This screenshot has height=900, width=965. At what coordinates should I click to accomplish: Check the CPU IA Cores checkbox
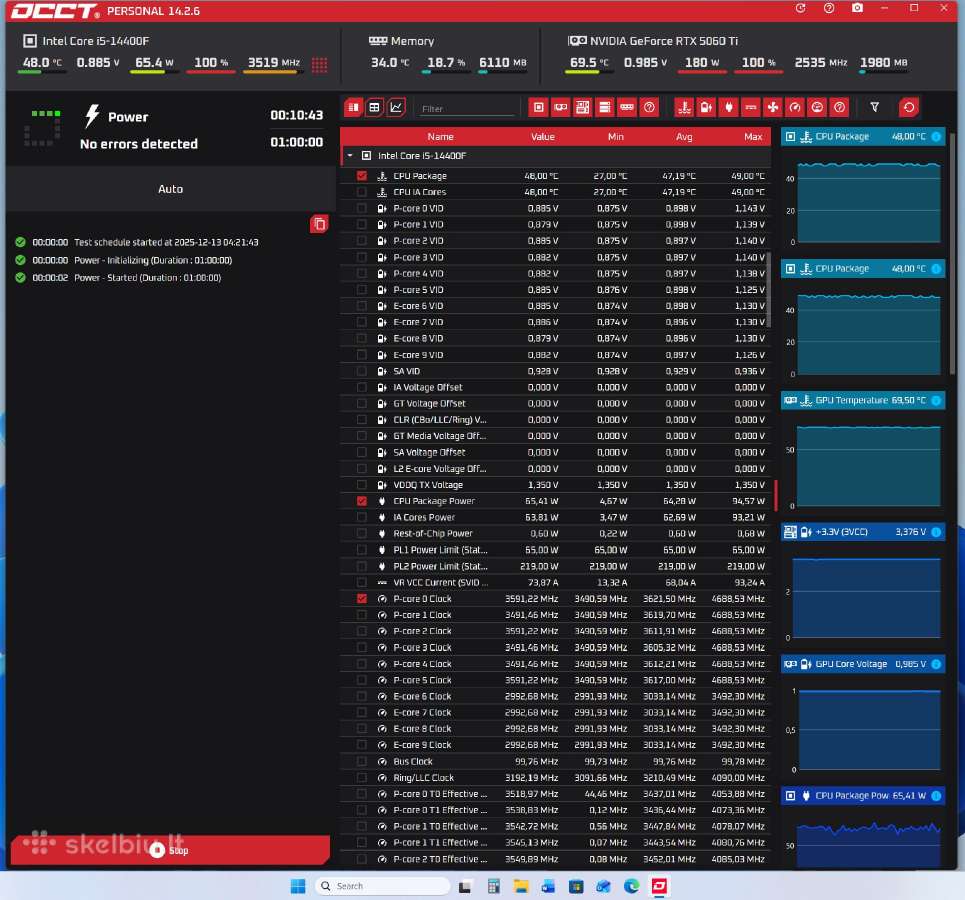coord(362,192)
